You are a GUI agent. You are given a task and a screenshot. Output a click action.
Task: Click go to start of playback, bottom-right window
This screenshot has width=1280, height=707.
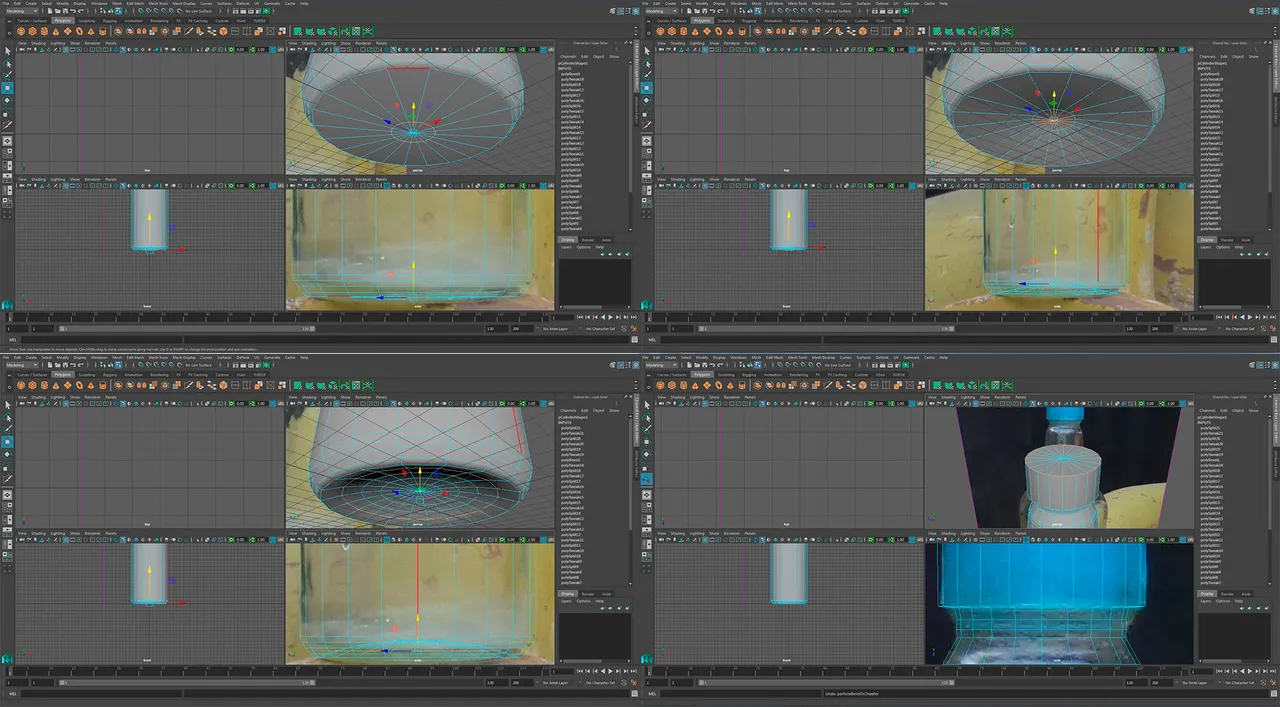[x=1220, y=671]
